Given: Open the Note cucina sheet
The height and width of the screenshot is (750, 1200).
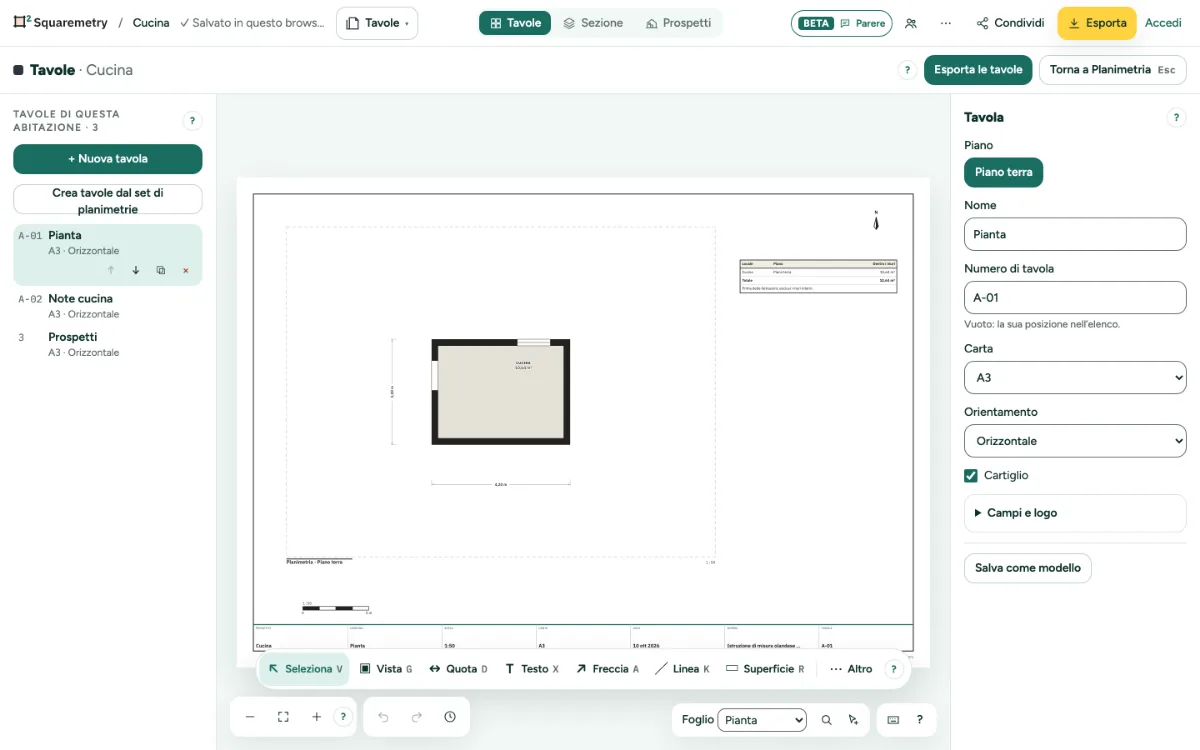Looking at the screenshot, I should 108,306.
